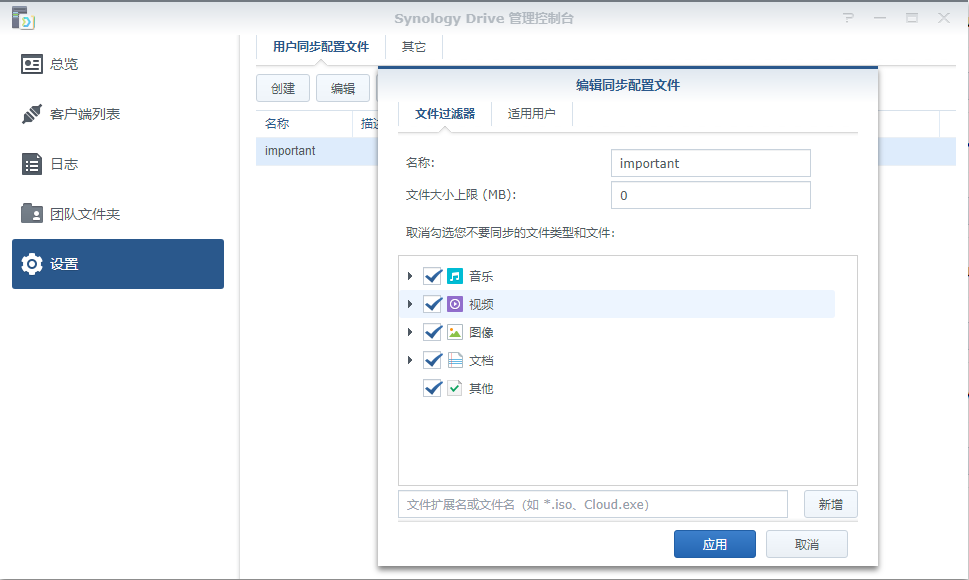Click the 图像 label in the tree
The height and width of the screenshot is (580, 969).
481,332
